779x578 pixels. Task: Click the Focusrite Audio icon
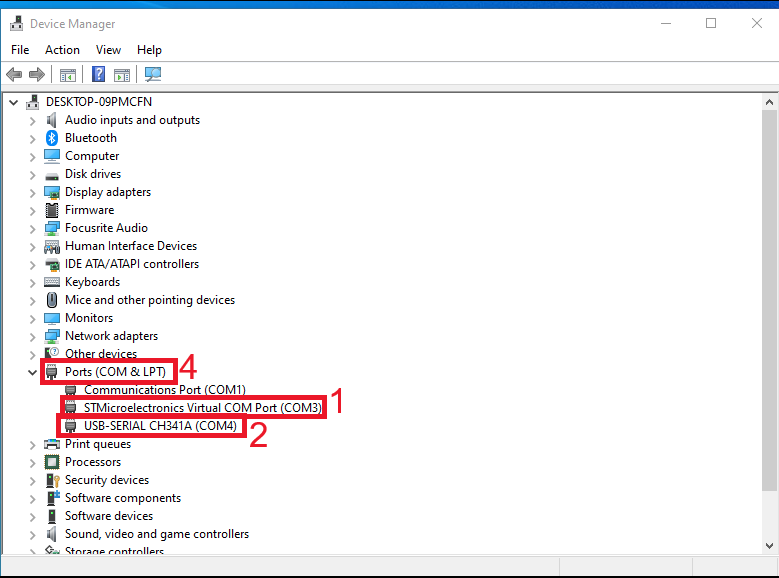click(x=52, y=228)
